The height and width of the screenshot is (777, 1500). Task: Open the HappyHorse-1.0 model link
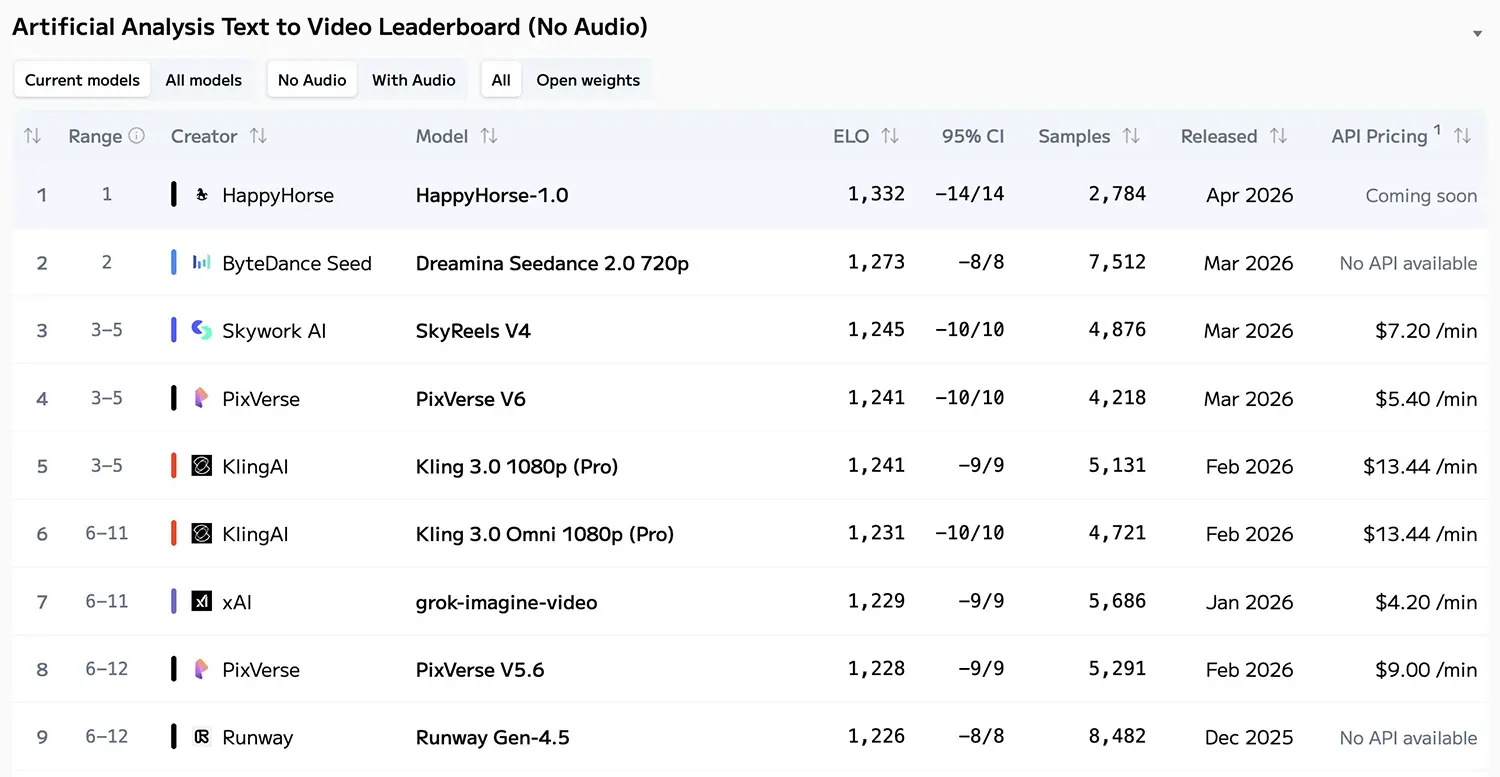tap(492, 195)
